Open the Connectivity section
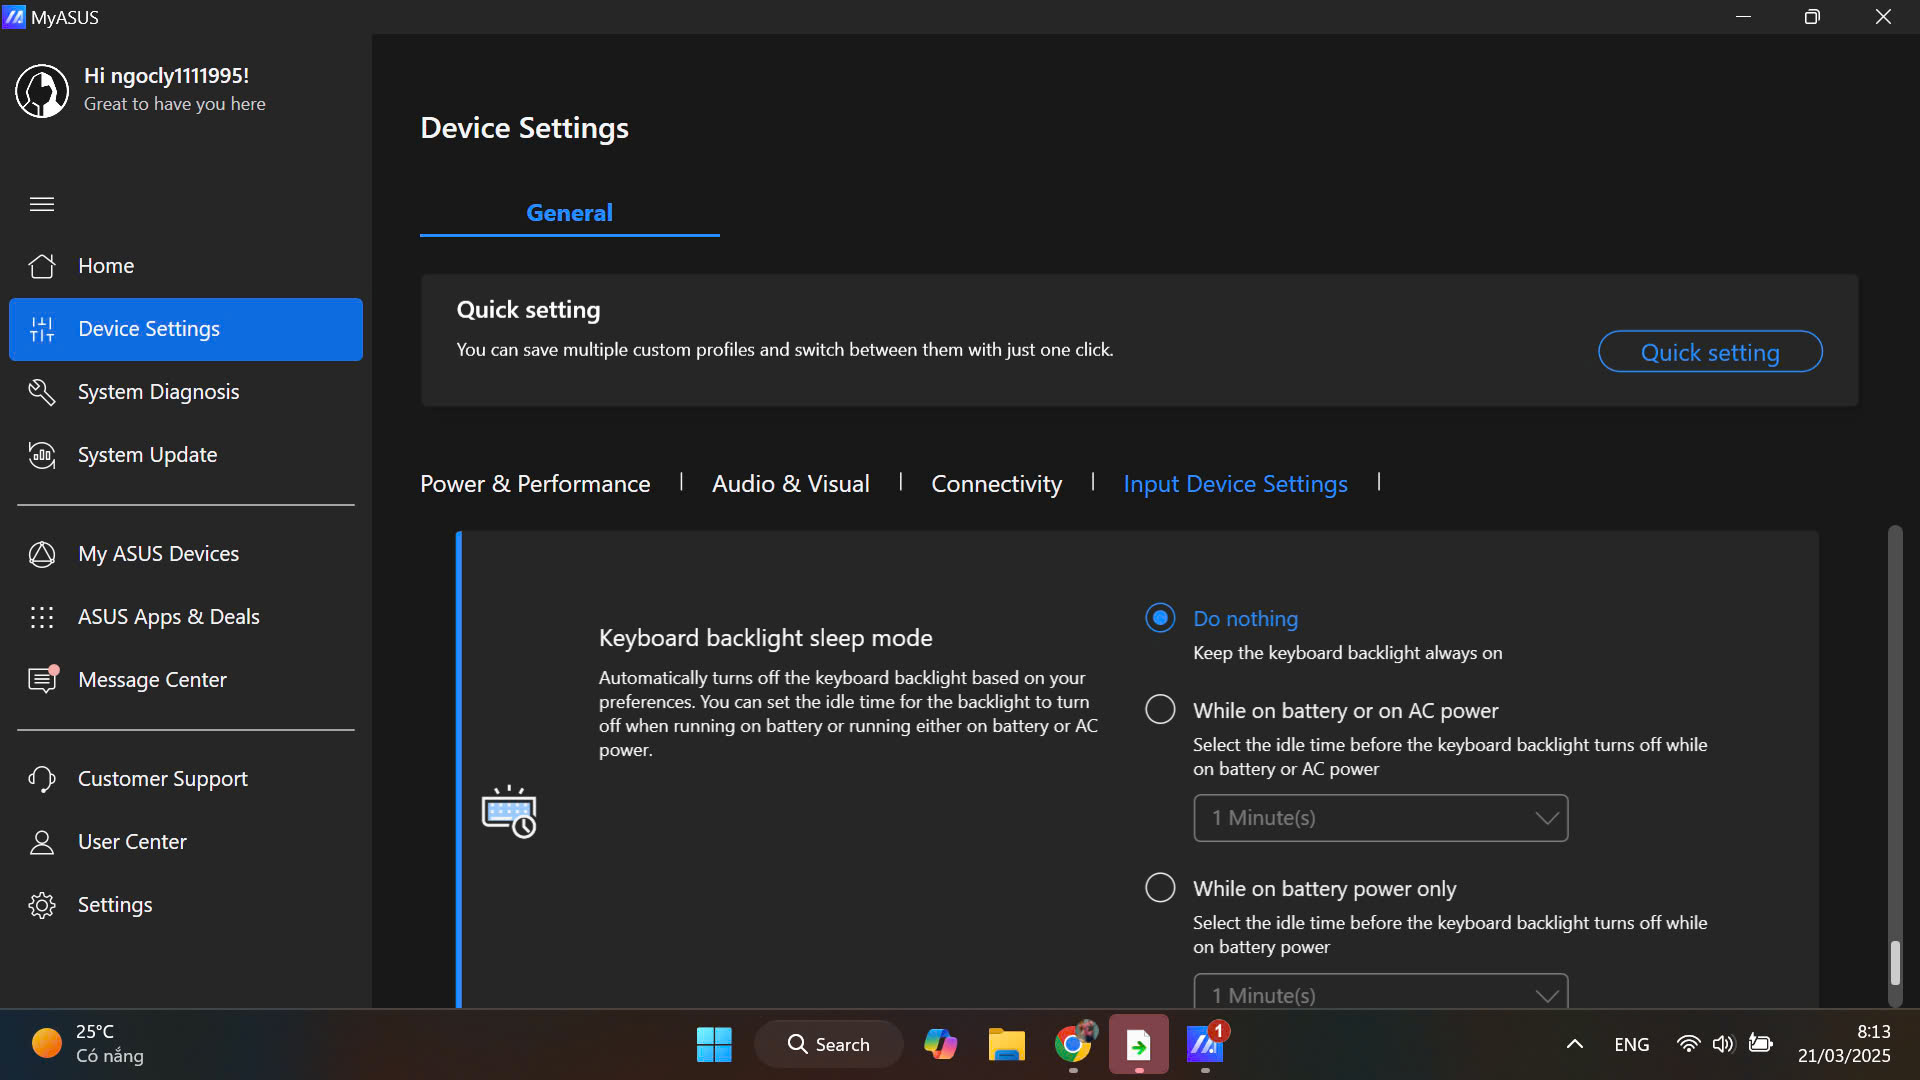The image size is (1920, 1080). click(x=996, y=484)
